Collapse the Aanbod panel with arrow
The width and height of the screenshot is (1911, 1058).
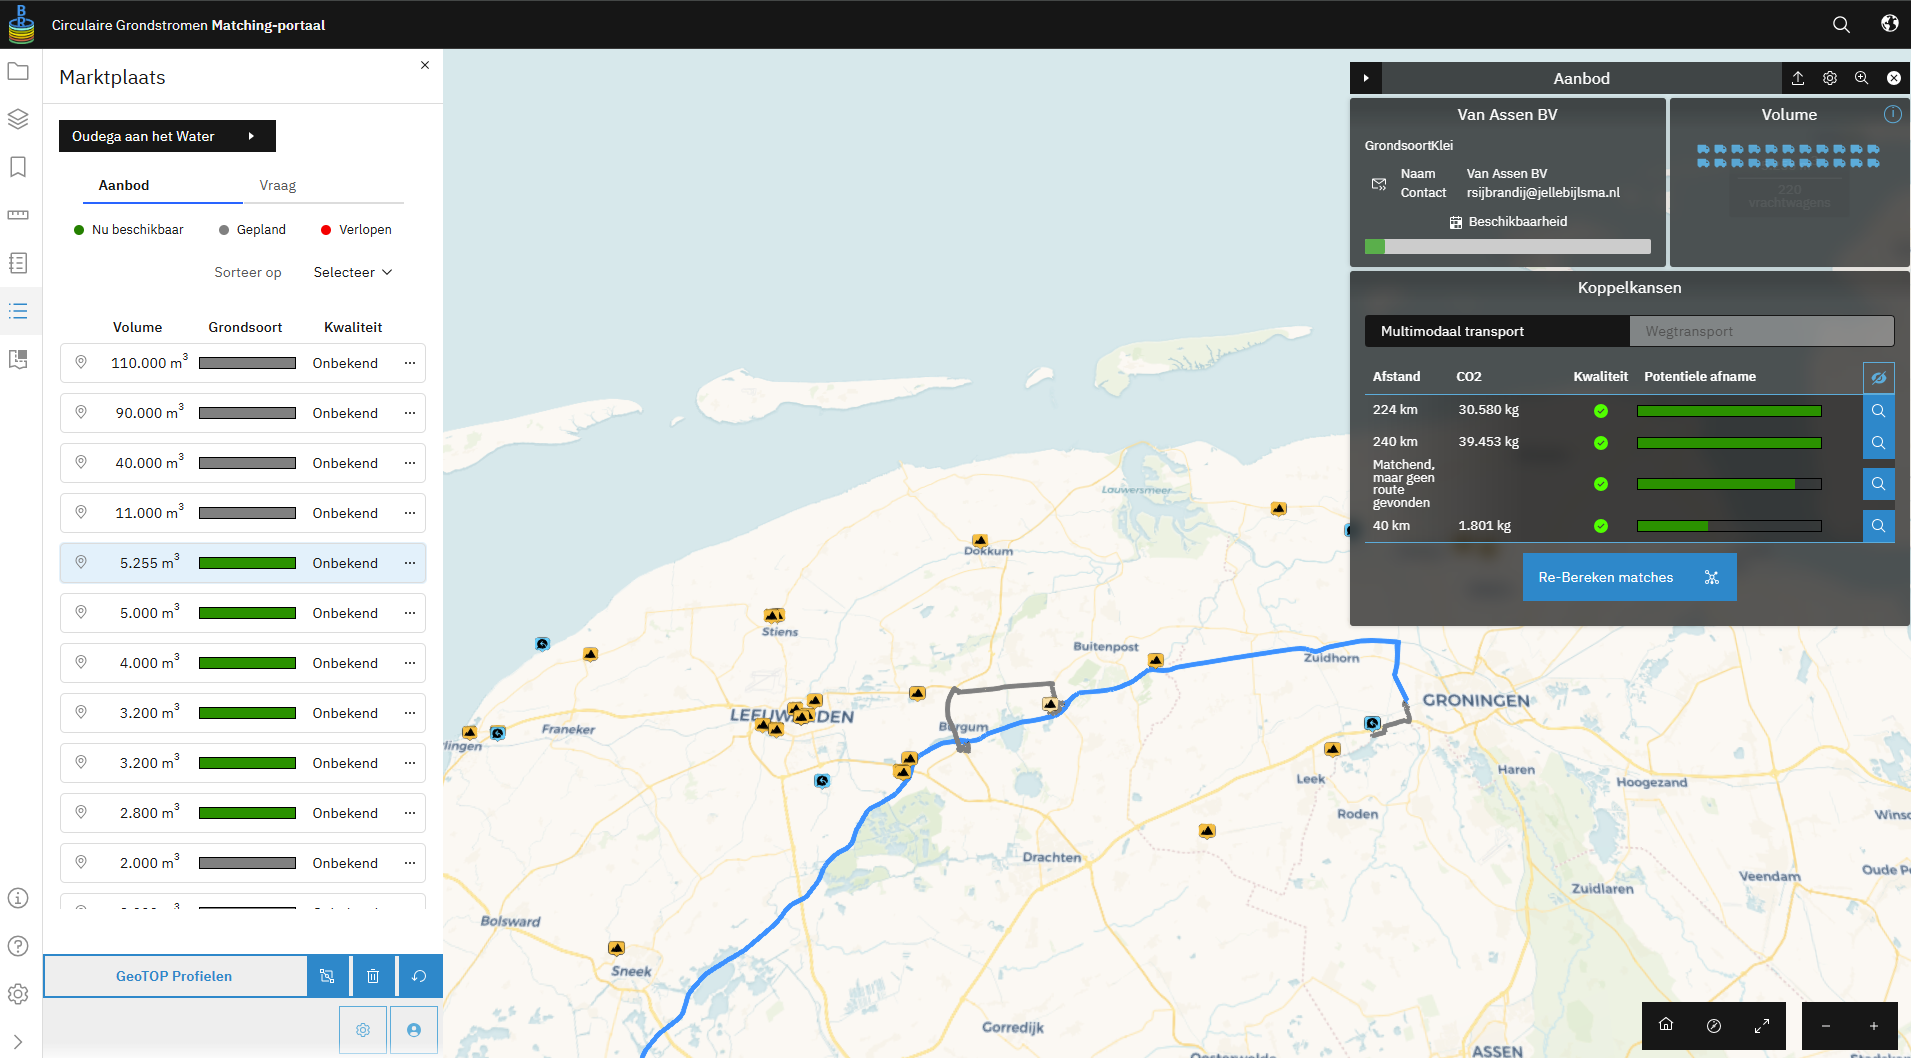click(1366, 78)
